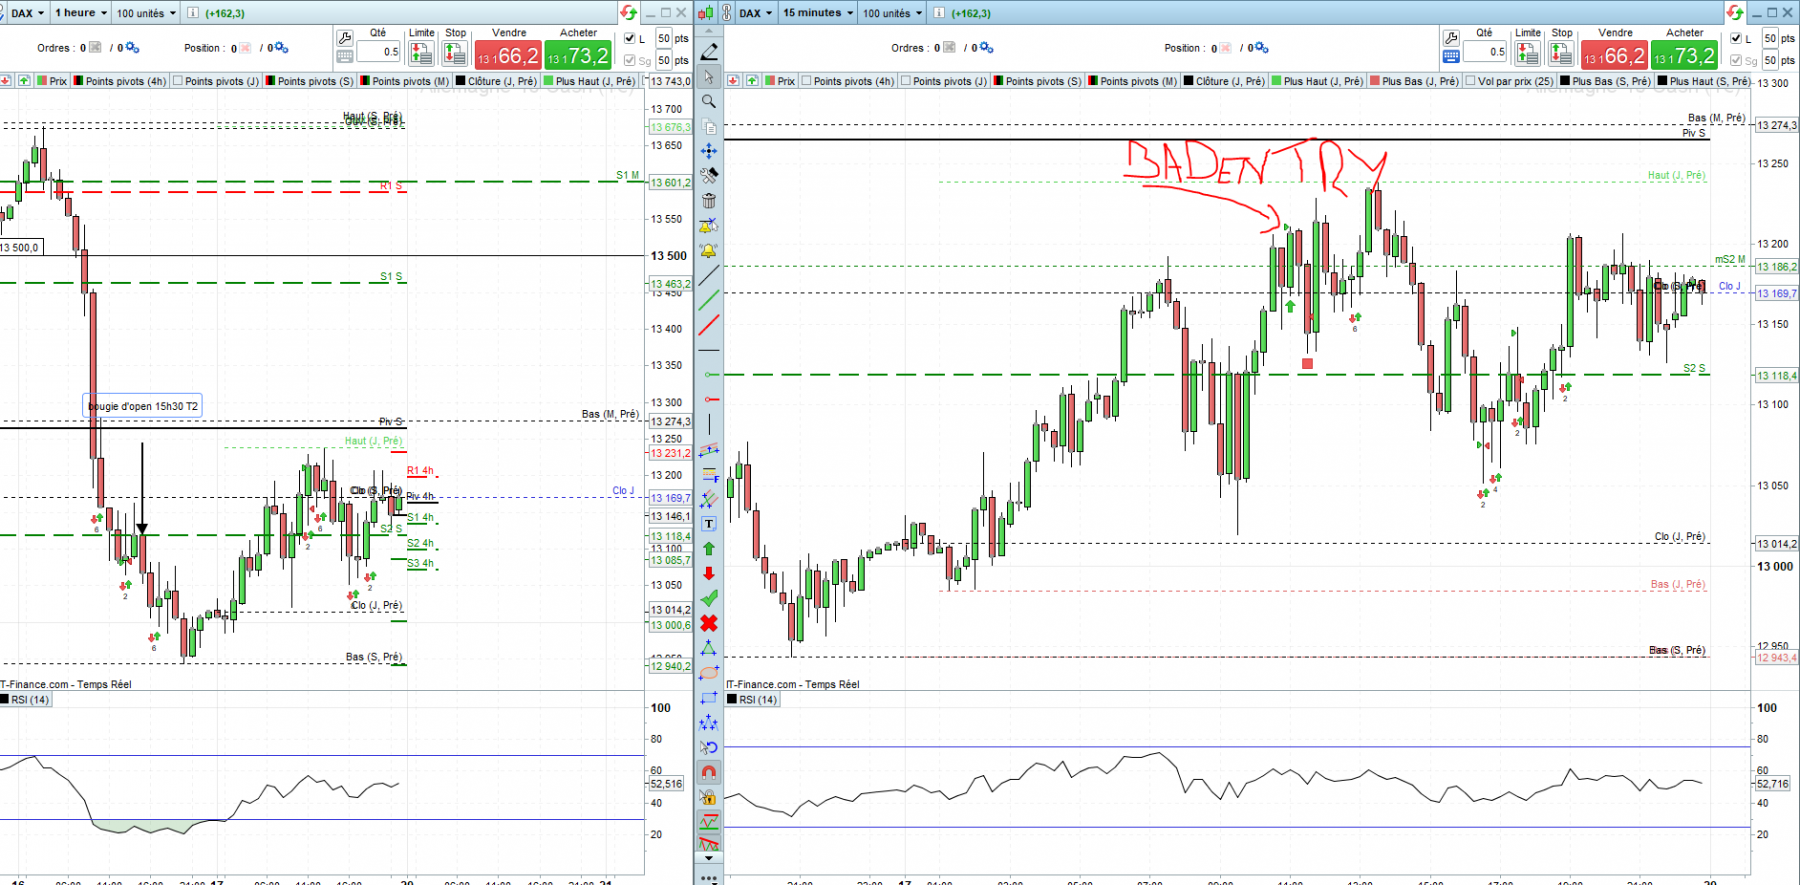Expand the 100 unités dropdown on right chart
Screen dimensions: 1800x885
pos(892,13)
